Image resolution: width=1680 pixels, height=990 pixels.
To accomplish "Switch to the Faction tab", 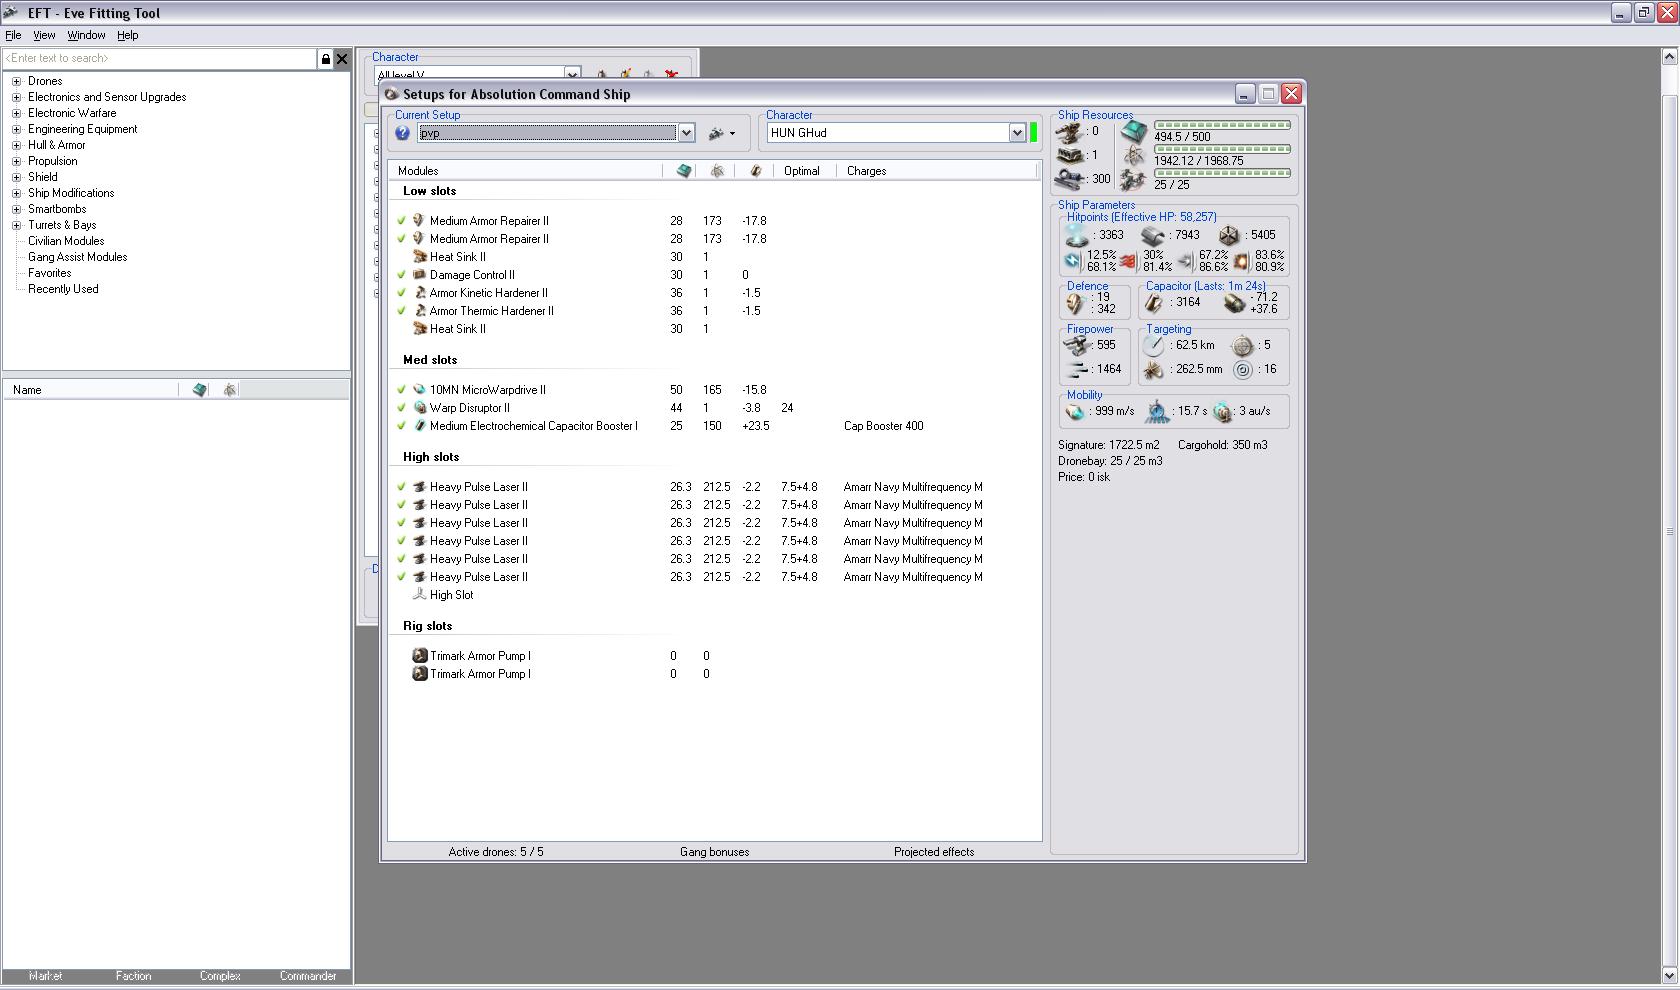I will 133,976.
